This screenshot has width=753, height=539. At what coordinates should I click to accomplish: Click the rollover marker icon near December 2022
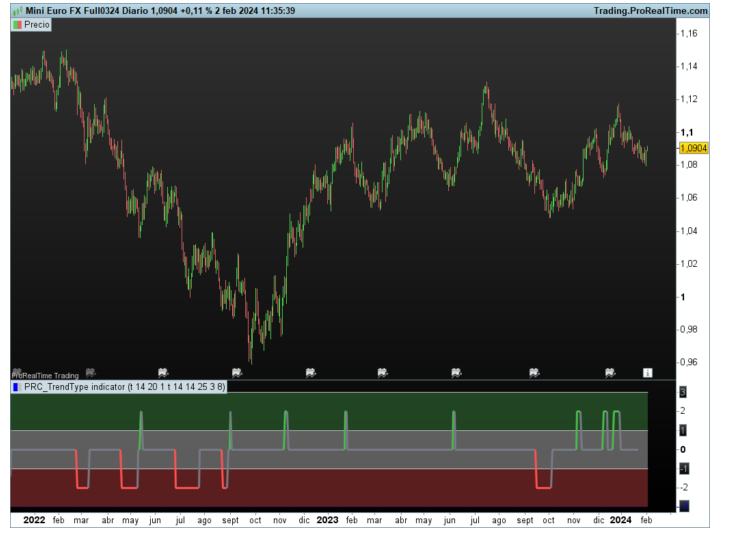pos(311,372)
